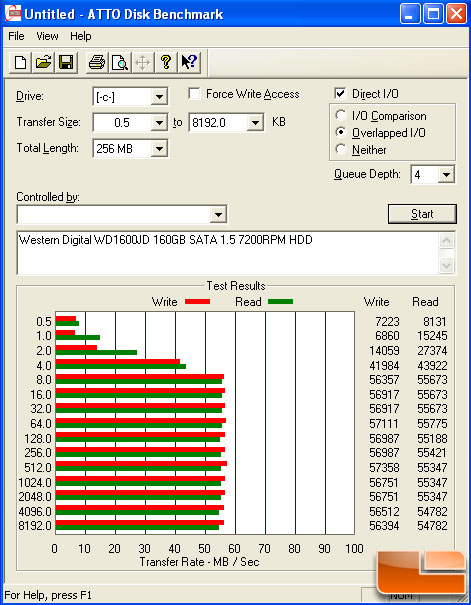Viewport: 471px width, 605px height.
Task: Click write value 57358 in results
Action: tap(385, 468)
